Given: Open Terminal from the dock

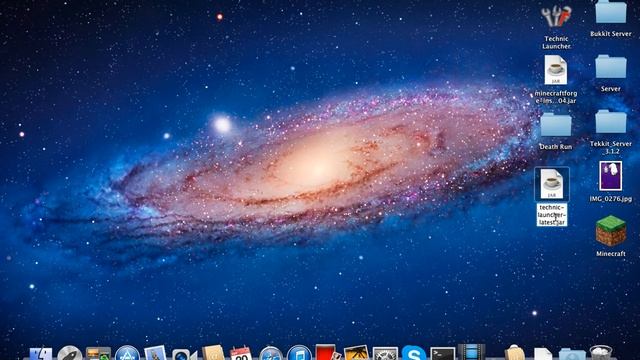Looking at the screenshot, I should click(443, 353).
